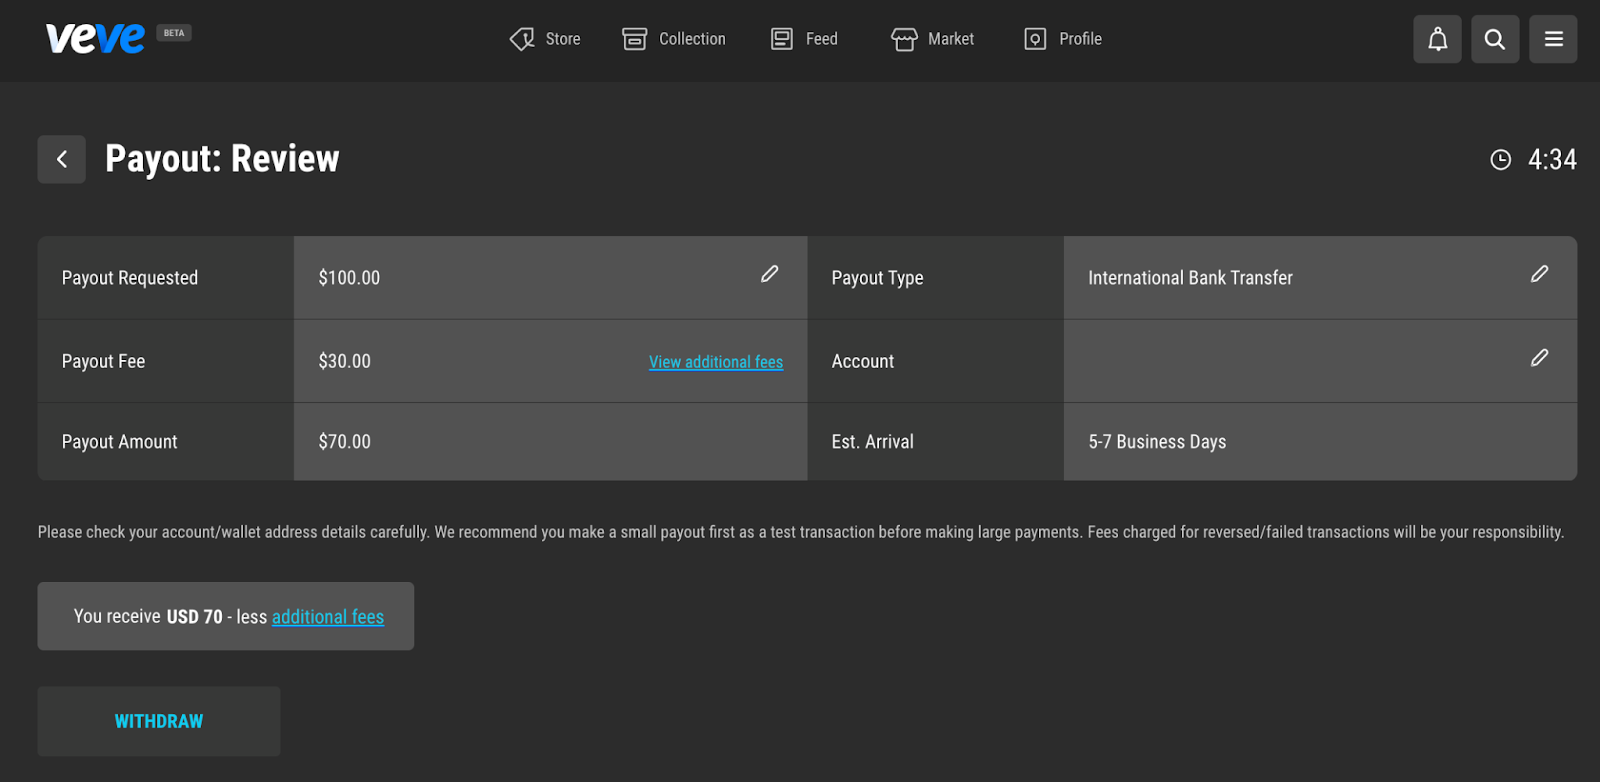The height and width of the screenshot is (782, 1600).
Task: Select the $100.00 payout requested value
Action: click(x=349, y=278)
